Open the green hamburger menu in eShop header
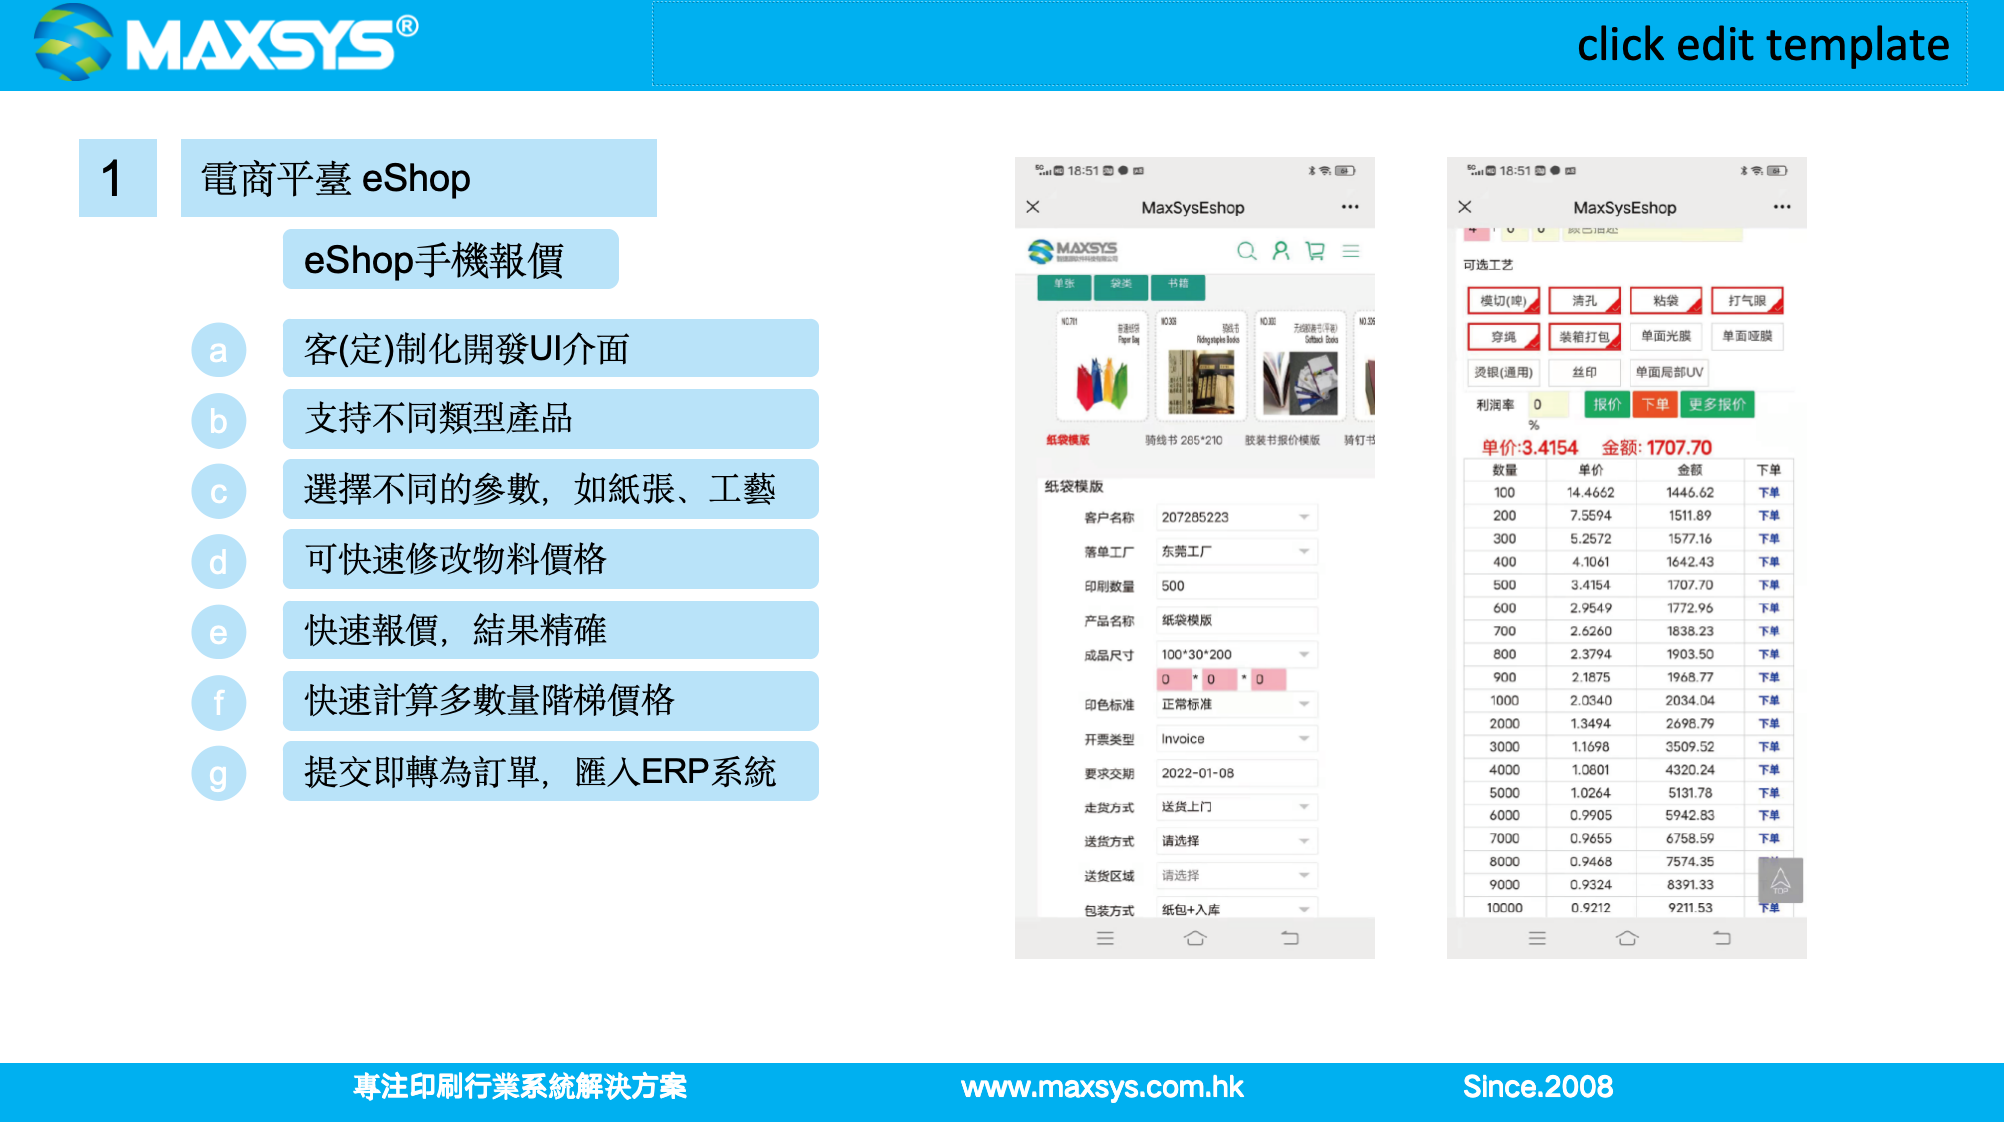Image resolution: width=2004 pixels, height=1122 pixels. [x=1351, y=251]
